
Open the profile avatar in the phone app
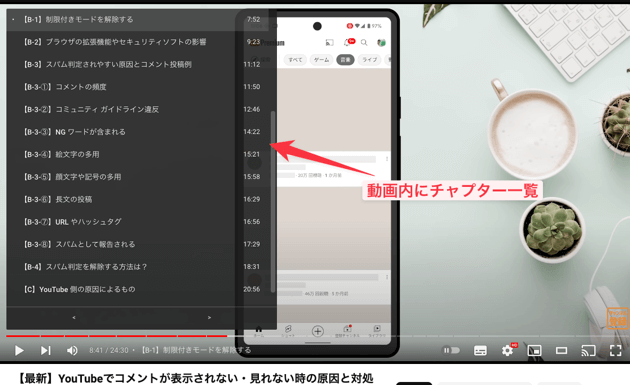pos(381,42)
